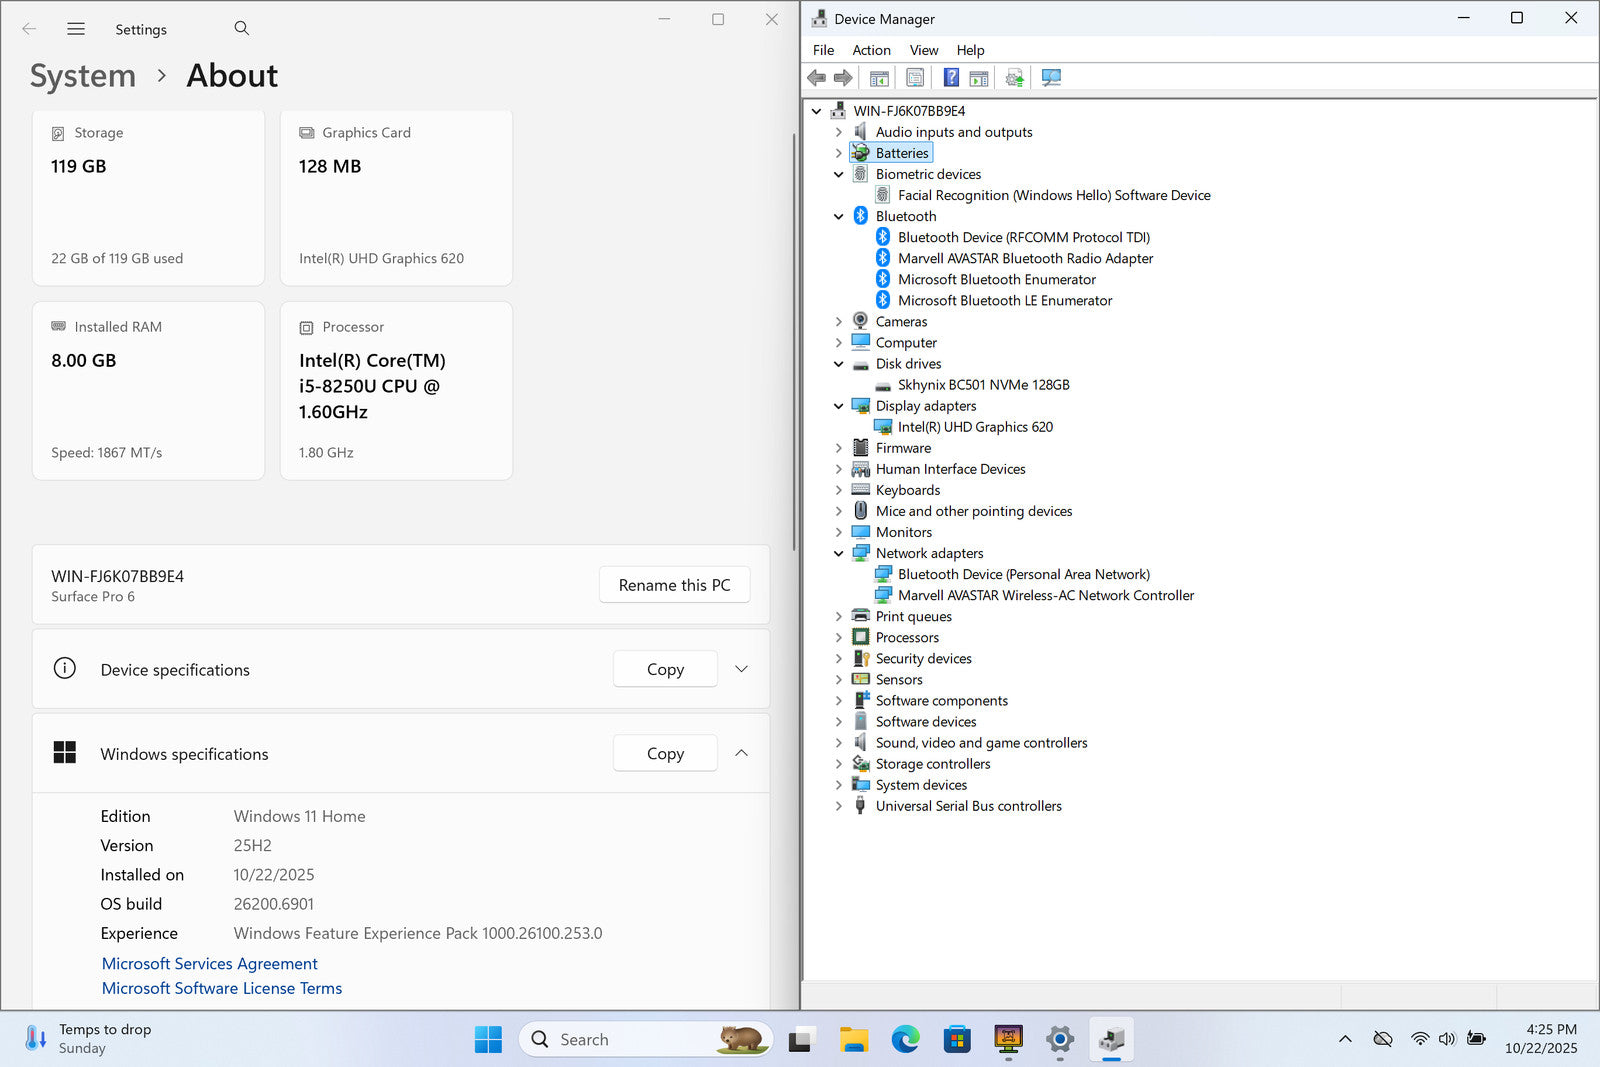Open Properties via the toolbar icon
Image resolution: width=1600 pixels, height=1067 pixels.
point(915,78)
